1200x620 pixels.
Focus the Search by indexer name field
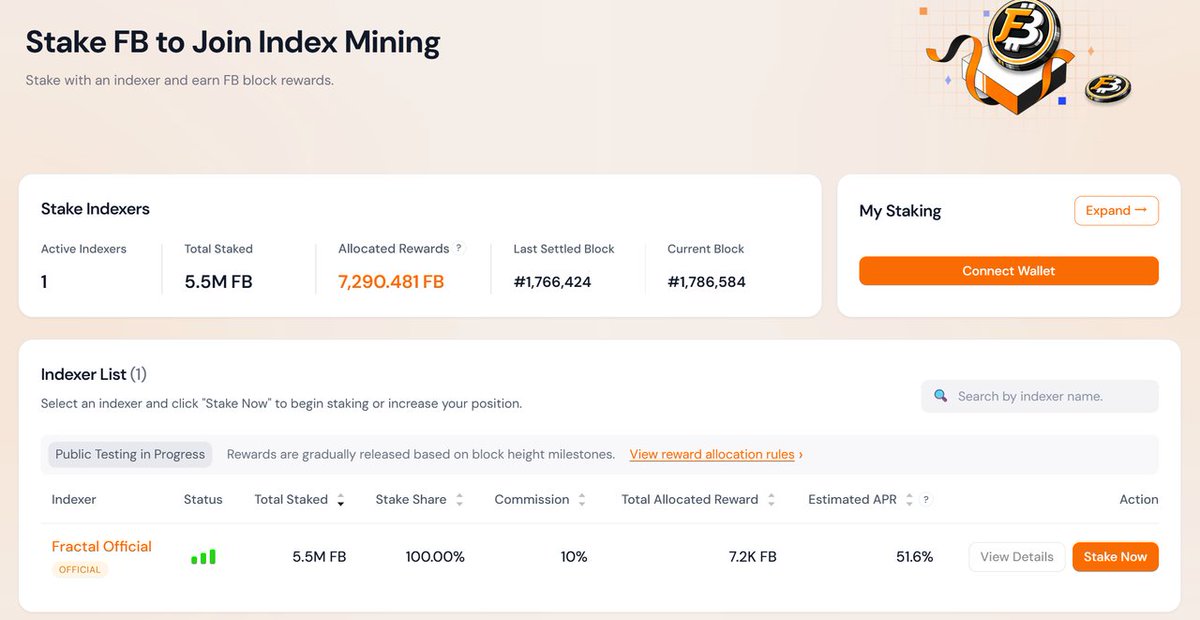tap(1040, 396)
